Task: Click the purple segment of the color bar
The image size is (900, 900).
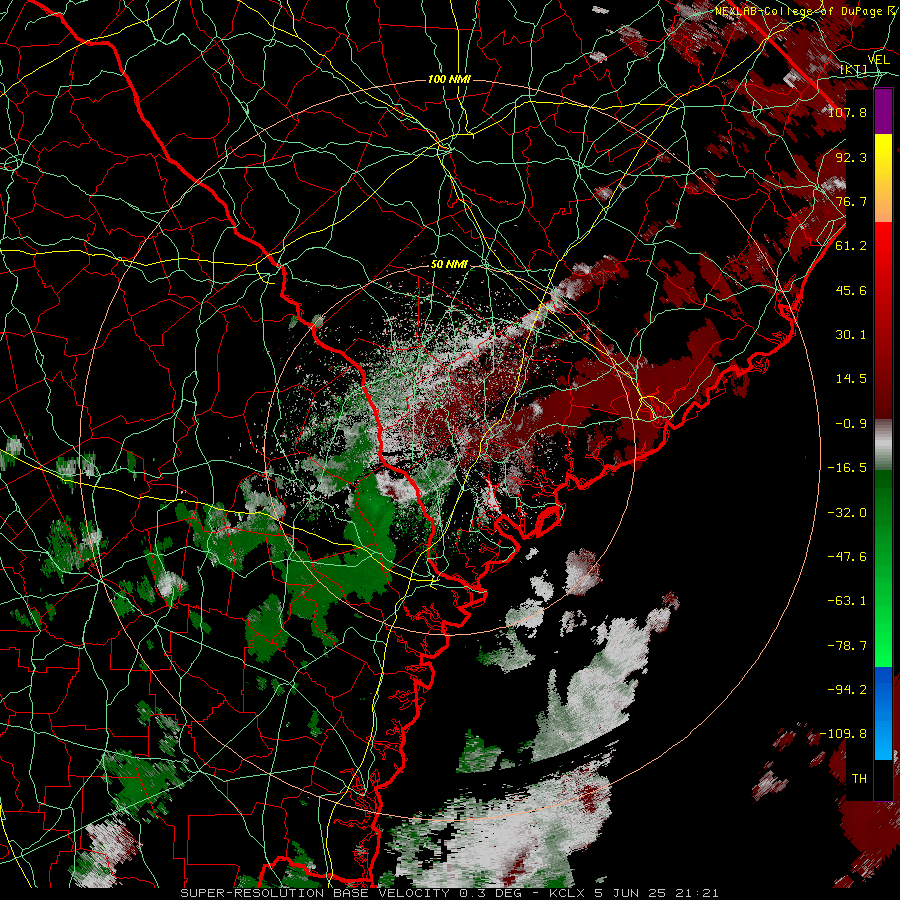Action: tap(883, 112)
